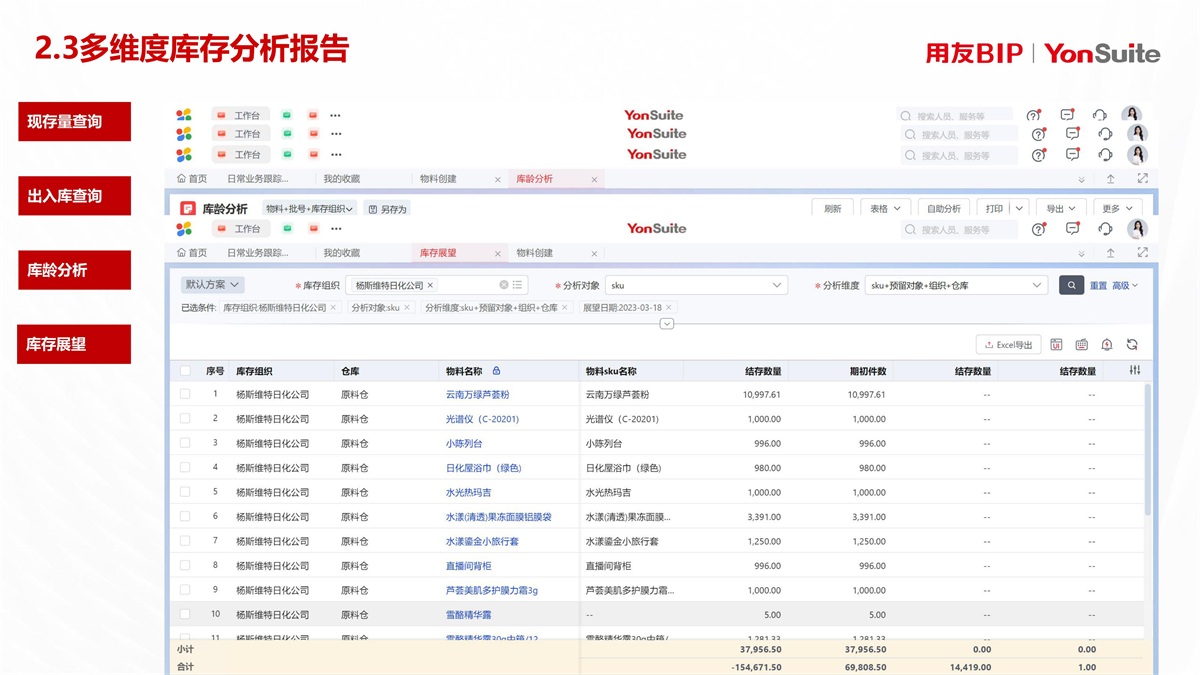Click the lock icon next to 物料名称
Viewport: 1200px width, 675px height.
(497, 371)
